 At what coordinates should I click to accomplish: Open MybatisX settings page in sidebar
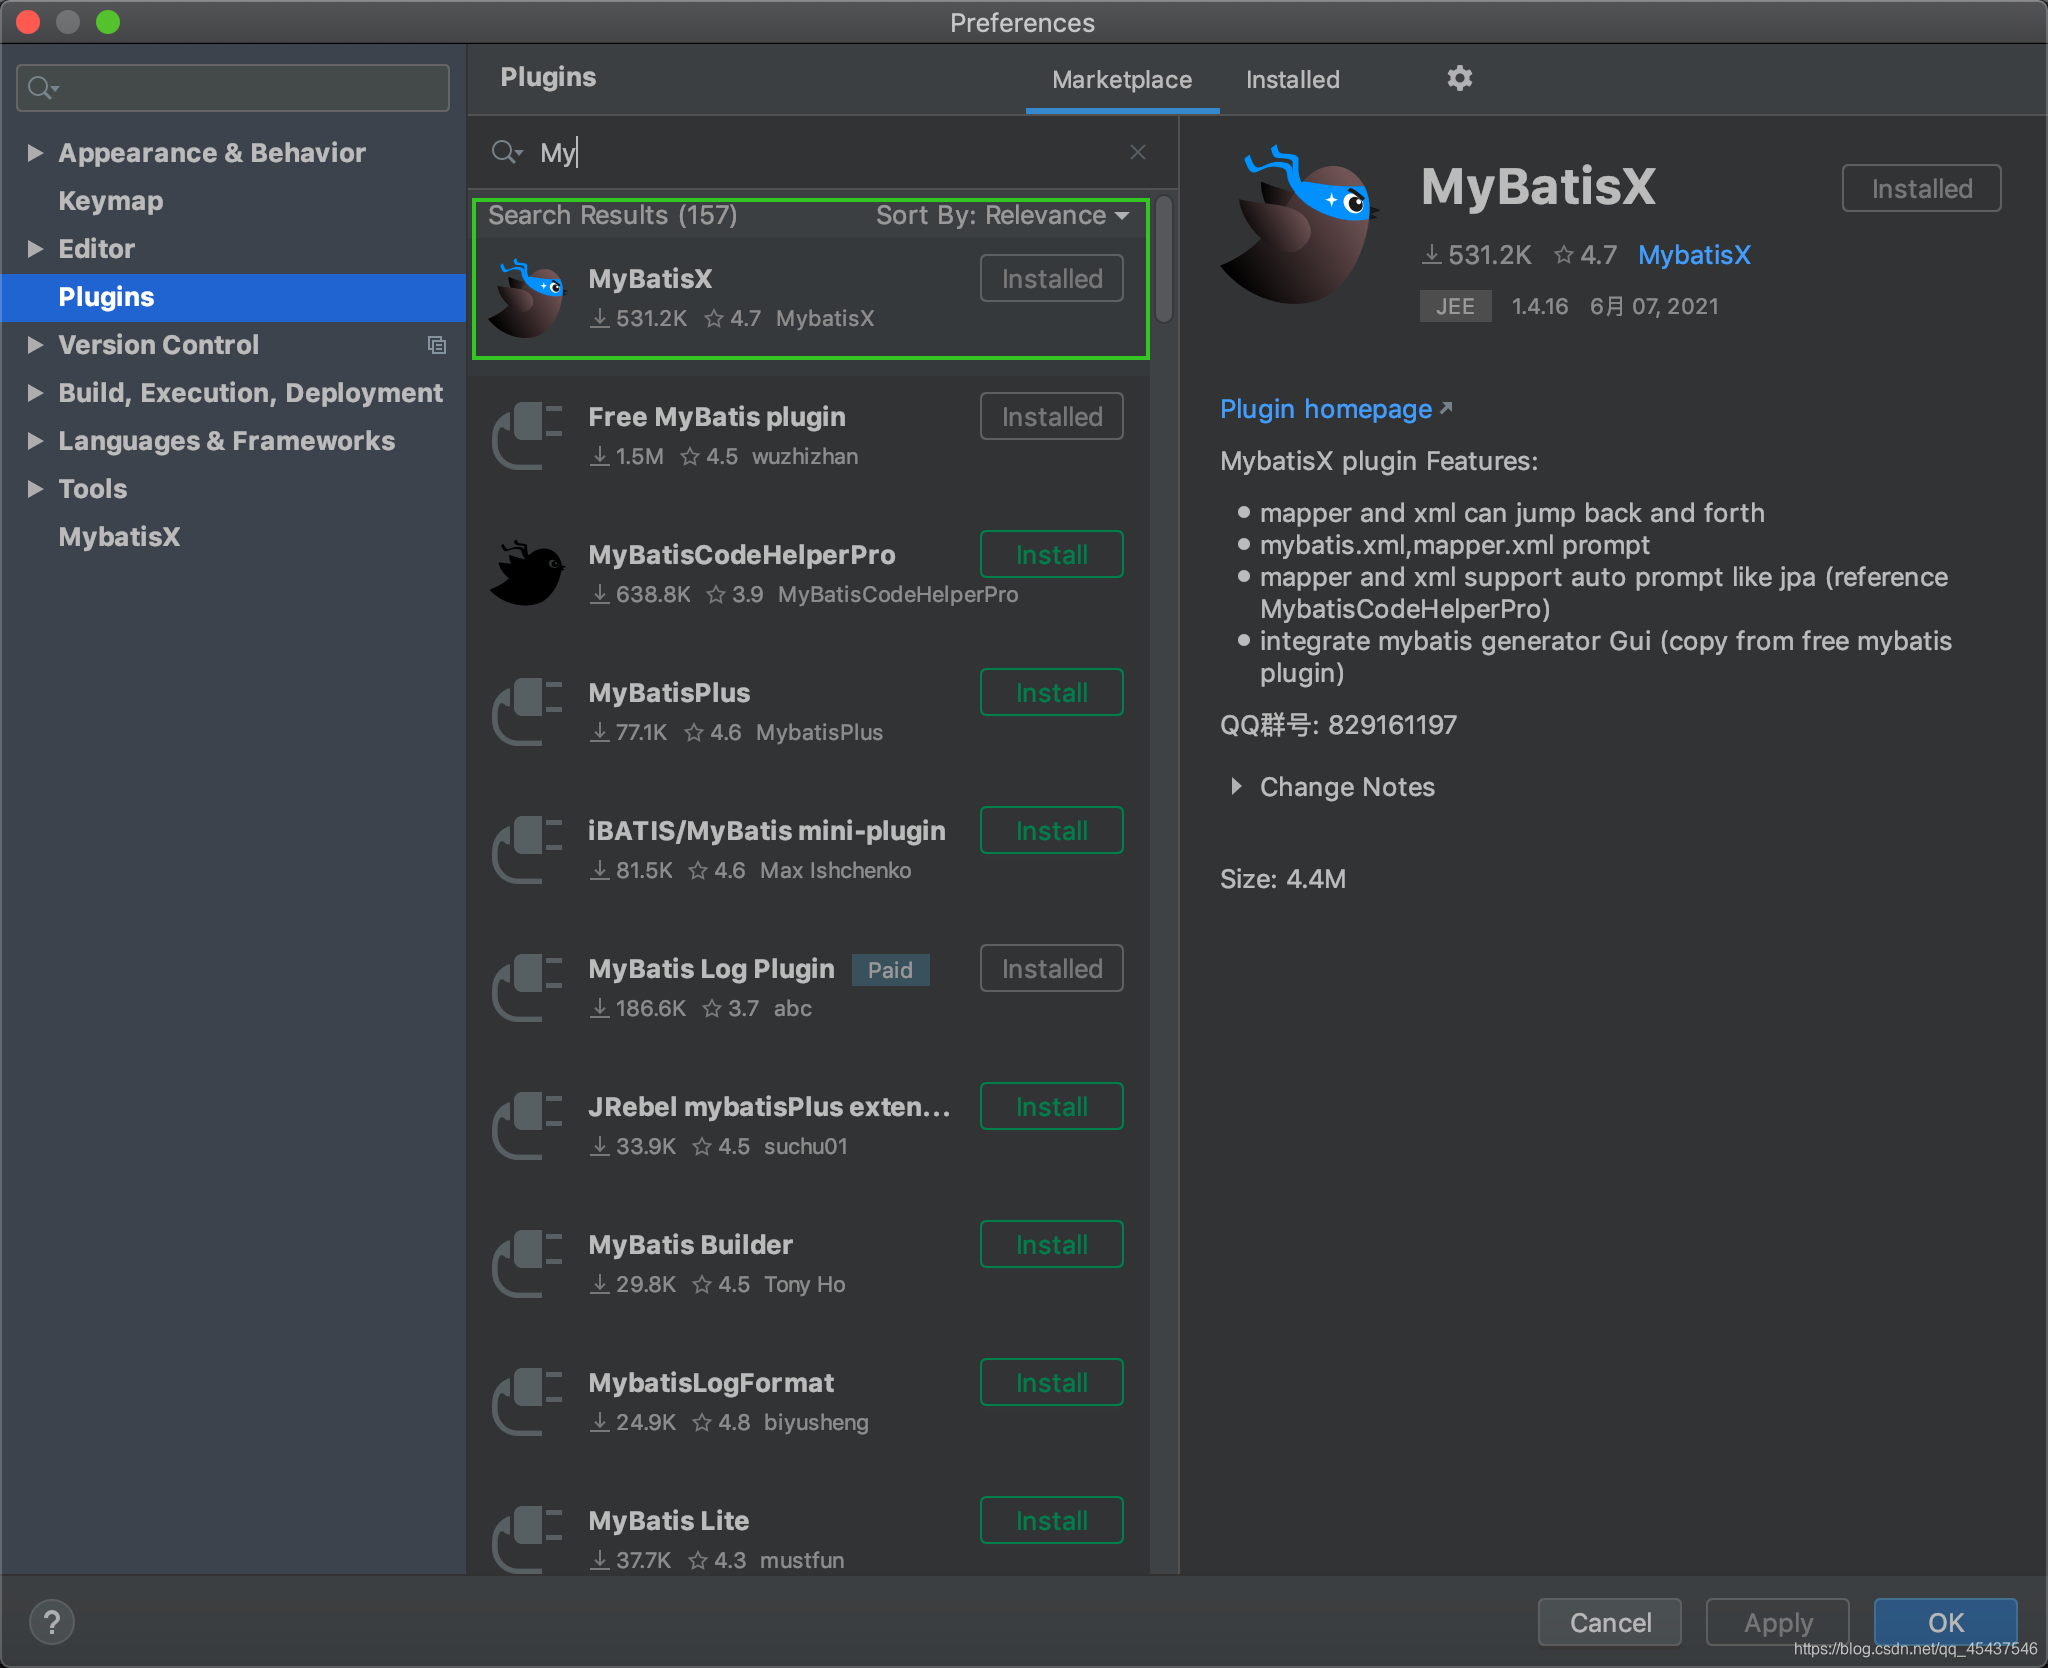click(119, 537)
